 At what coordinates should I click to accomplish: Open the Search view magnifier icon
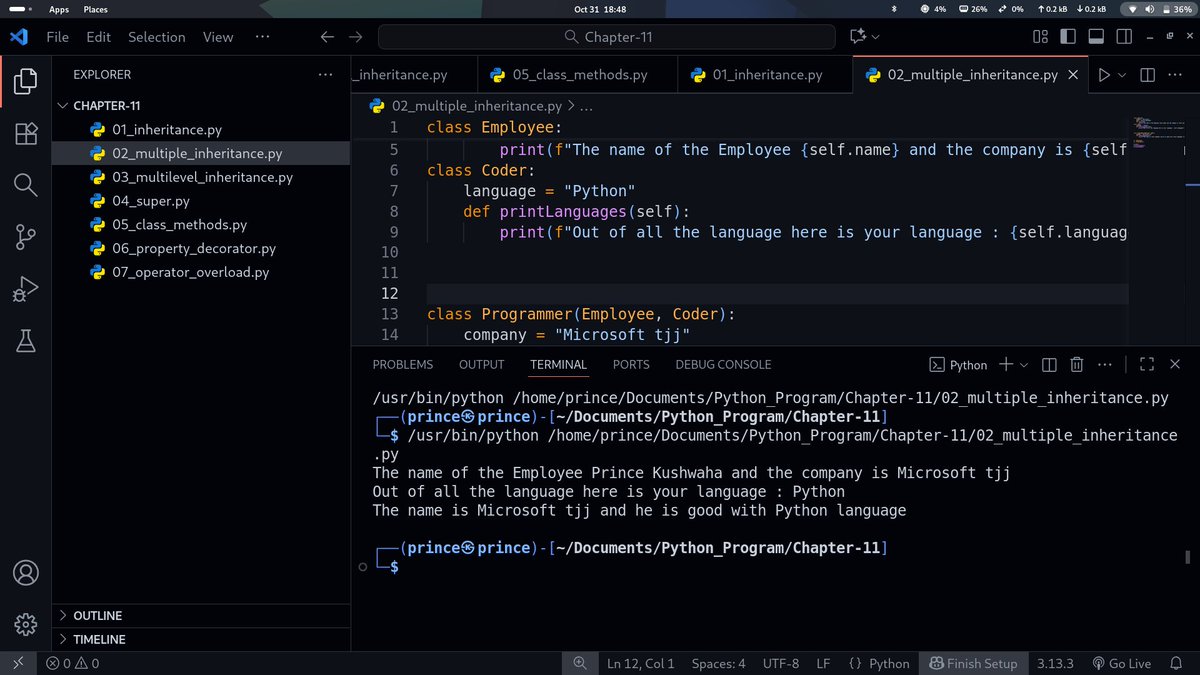[x=25, y=185]
